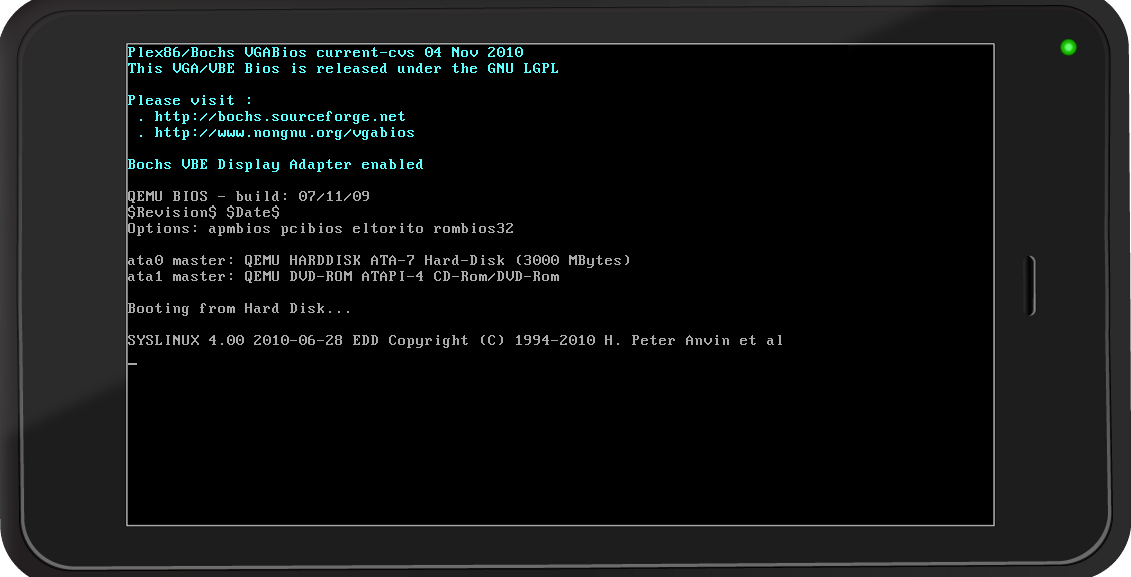Click the 'Options: apmbios pcibios' line
This screenshot has height=577, width=1131.
coord(321,229)
